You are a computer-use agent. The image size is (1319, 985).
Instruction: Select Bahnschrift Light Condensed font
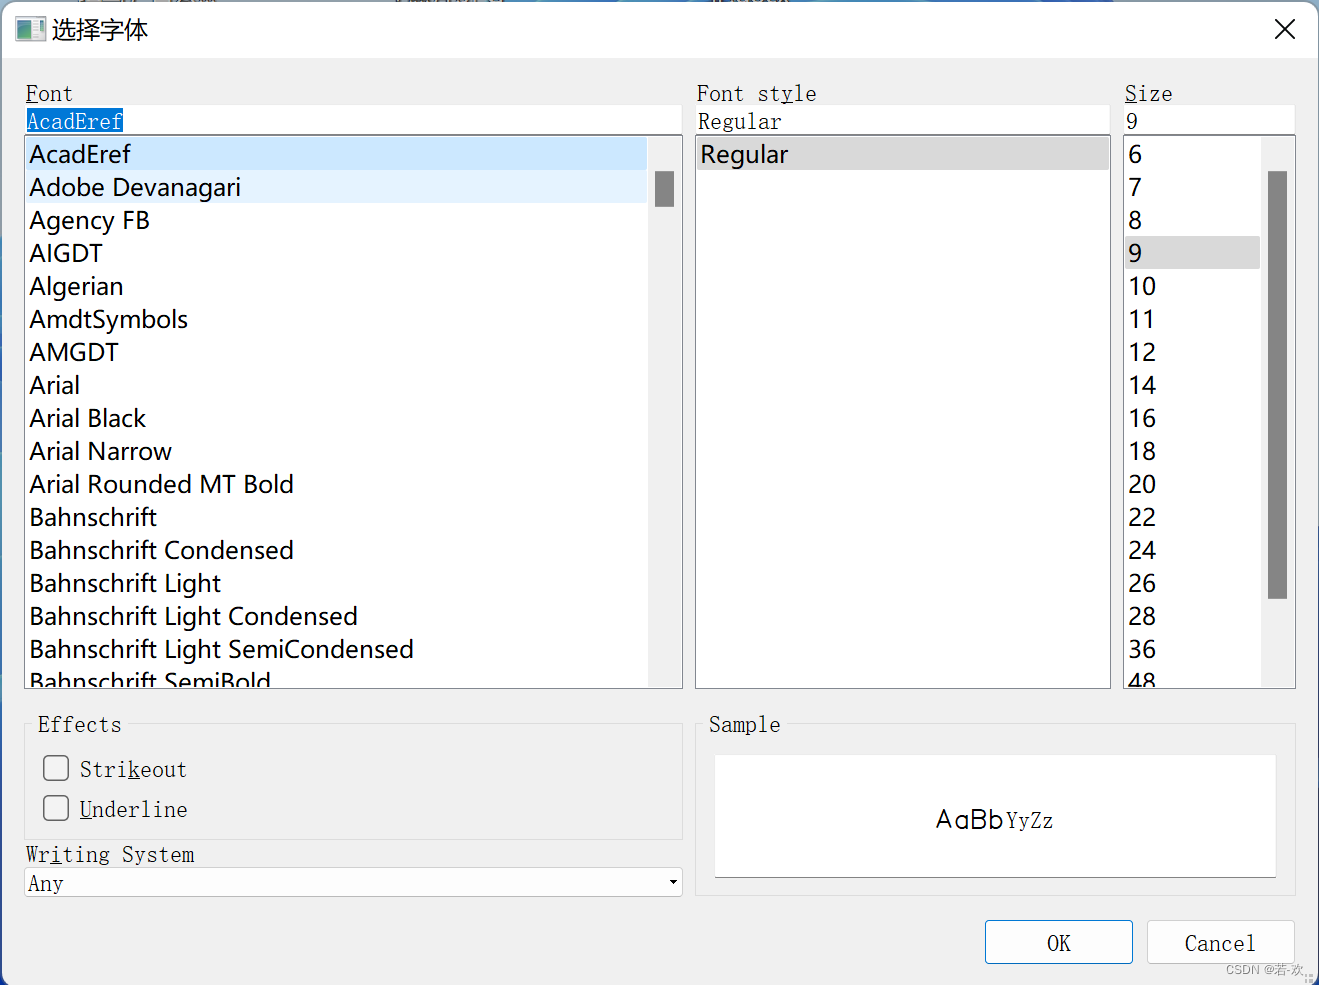pos(336,616)
